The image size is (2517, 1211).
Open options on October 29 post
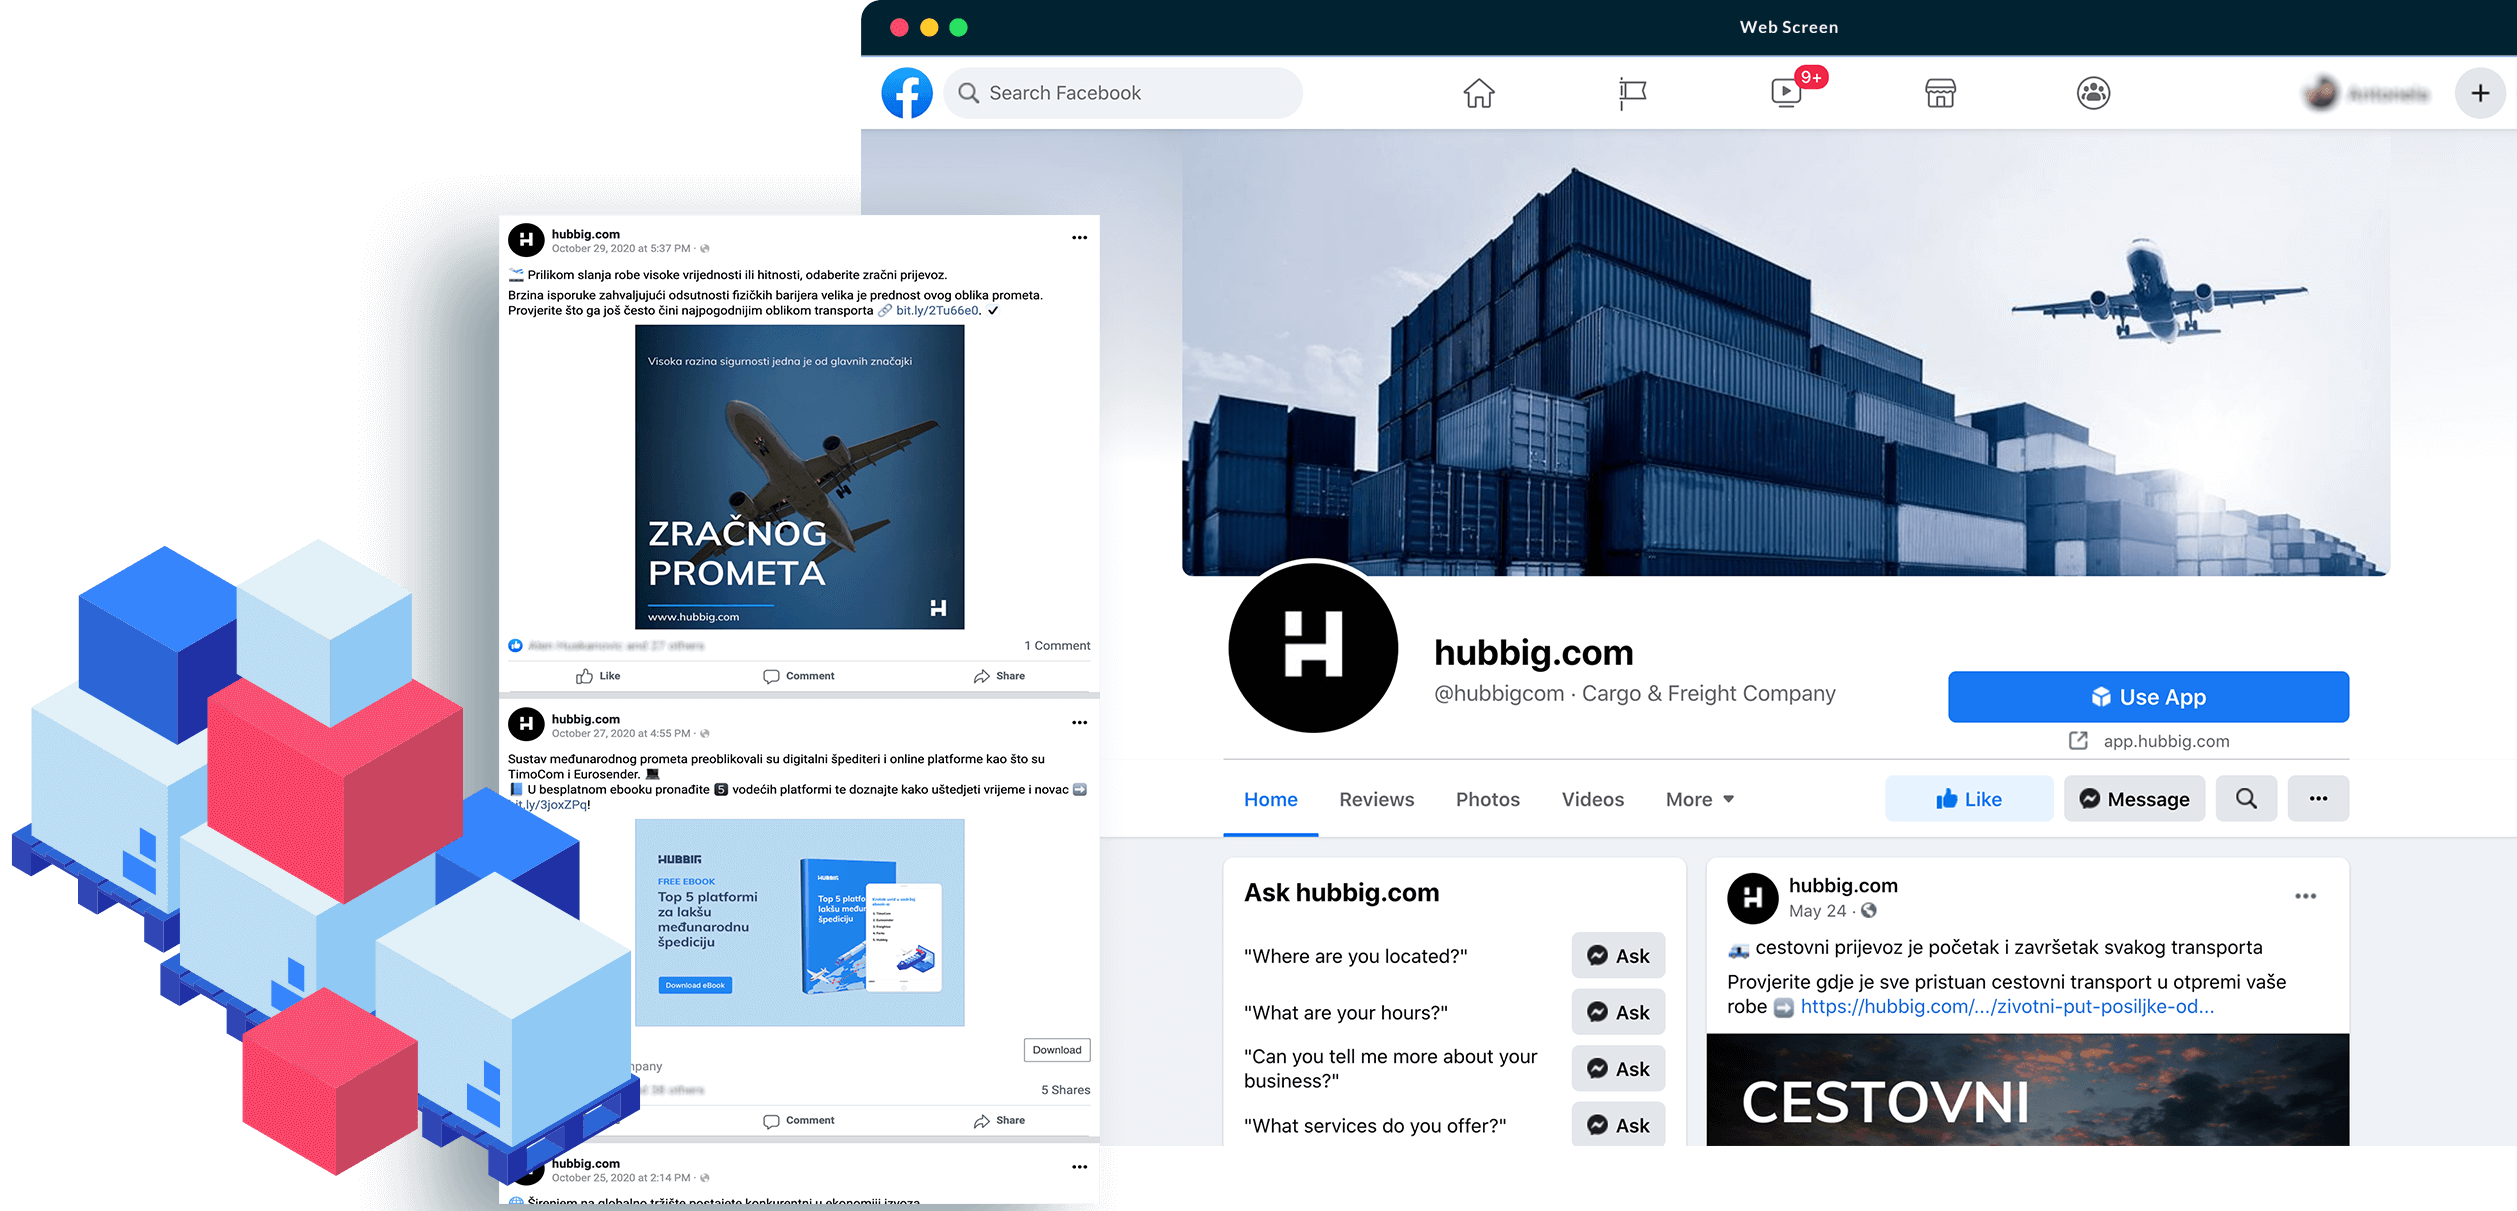[x=1079, y=238]
